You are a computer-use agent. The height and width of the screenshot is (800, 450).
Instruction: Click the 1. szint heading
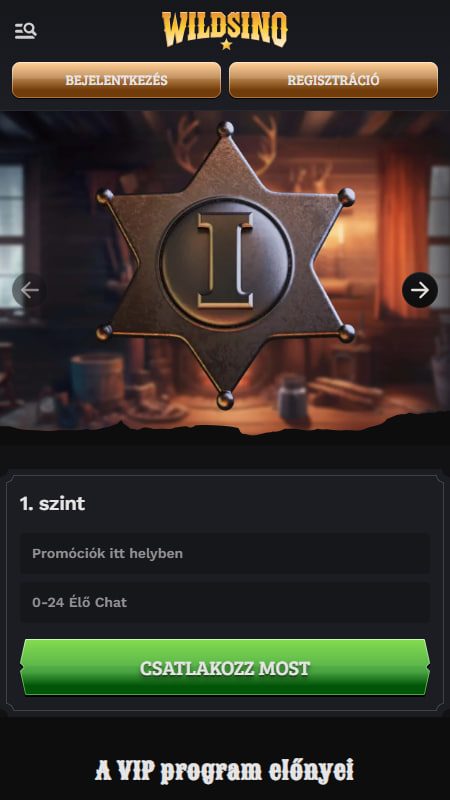click(52, 504)
